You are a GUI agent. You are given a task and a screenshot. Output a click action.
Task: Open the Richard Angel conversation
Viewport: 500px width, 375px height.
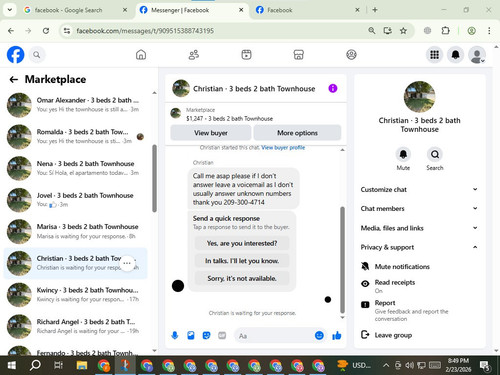point(75,326)
